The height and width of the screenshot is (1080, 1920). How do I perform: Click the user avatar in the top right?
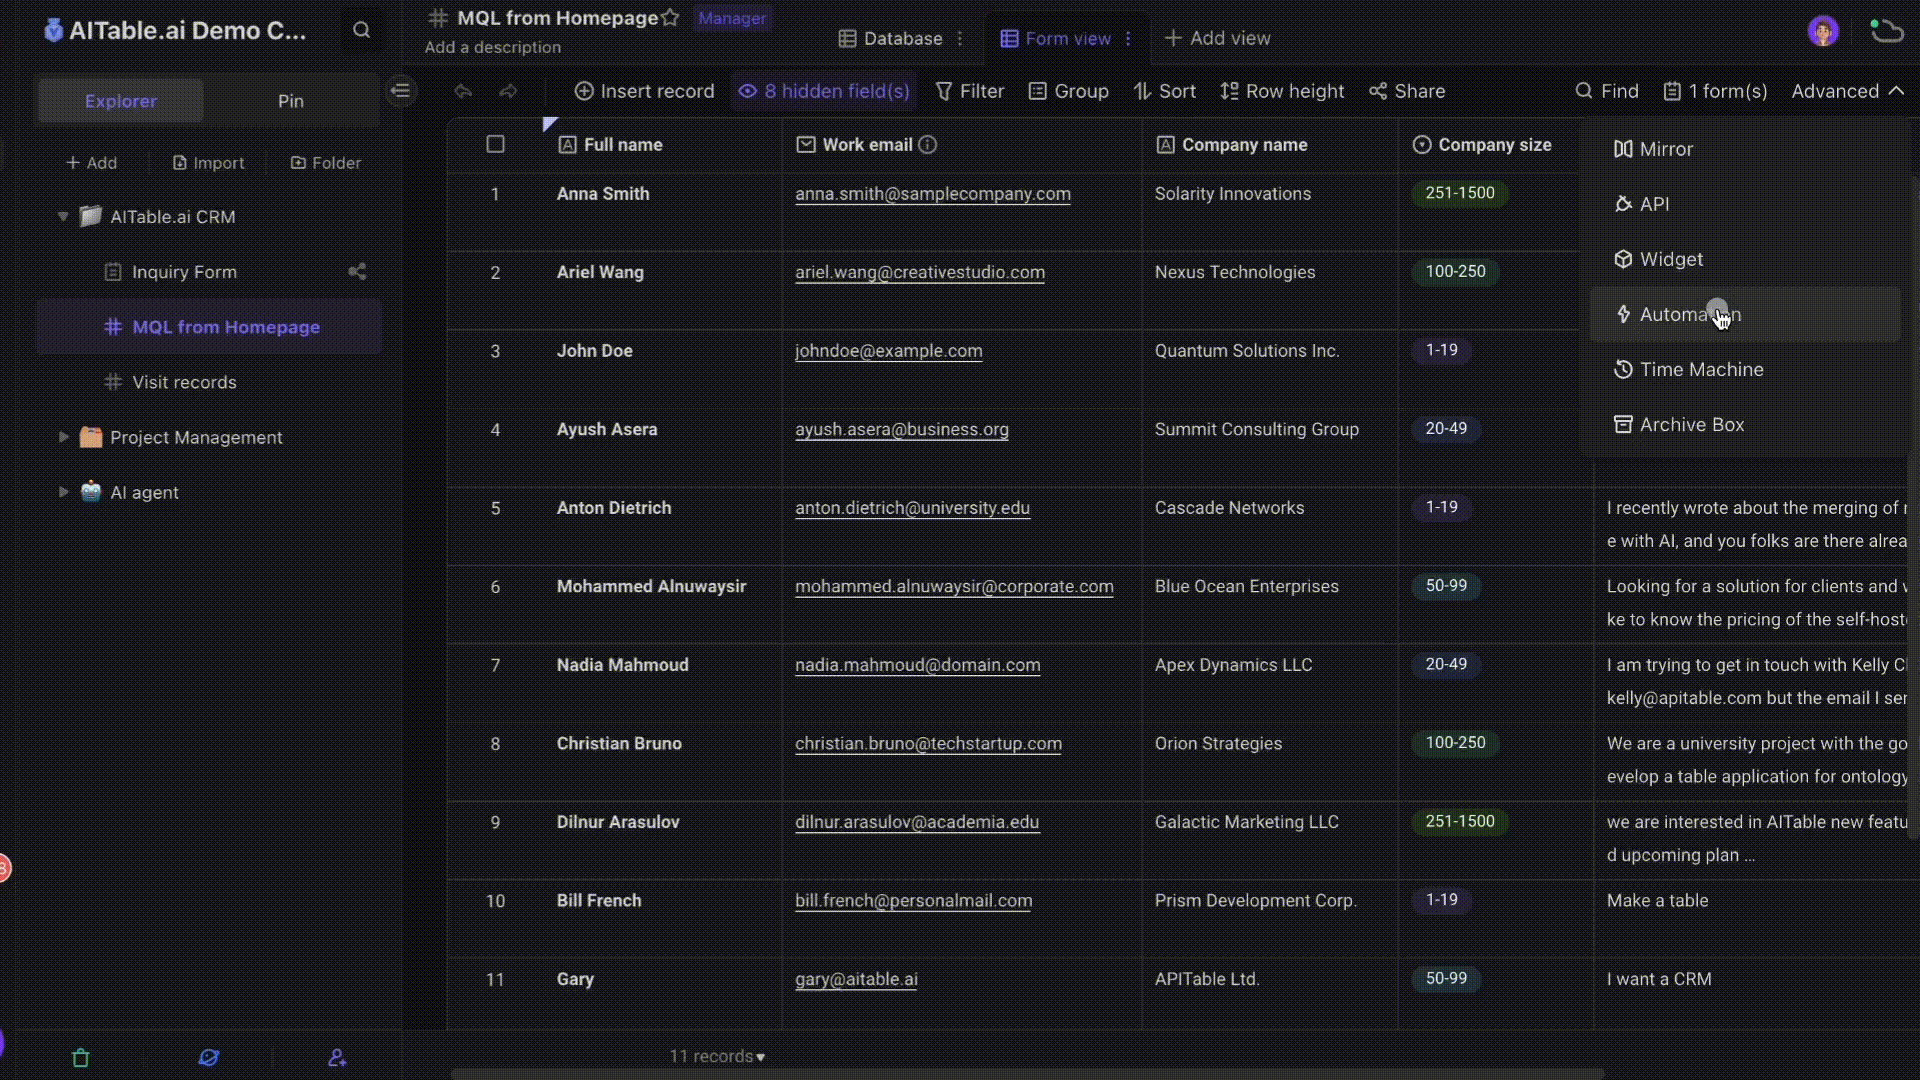1823,30
